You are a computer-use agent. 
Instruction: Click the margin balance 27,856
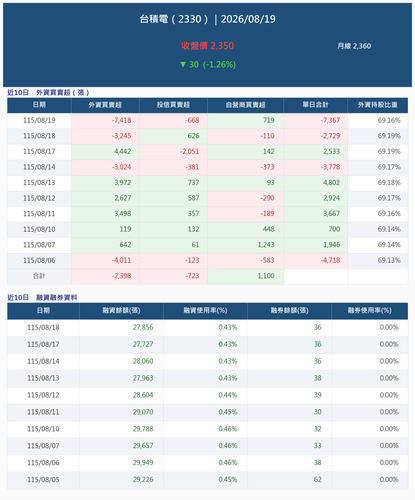pyautogui.click(x=143, y=327)
